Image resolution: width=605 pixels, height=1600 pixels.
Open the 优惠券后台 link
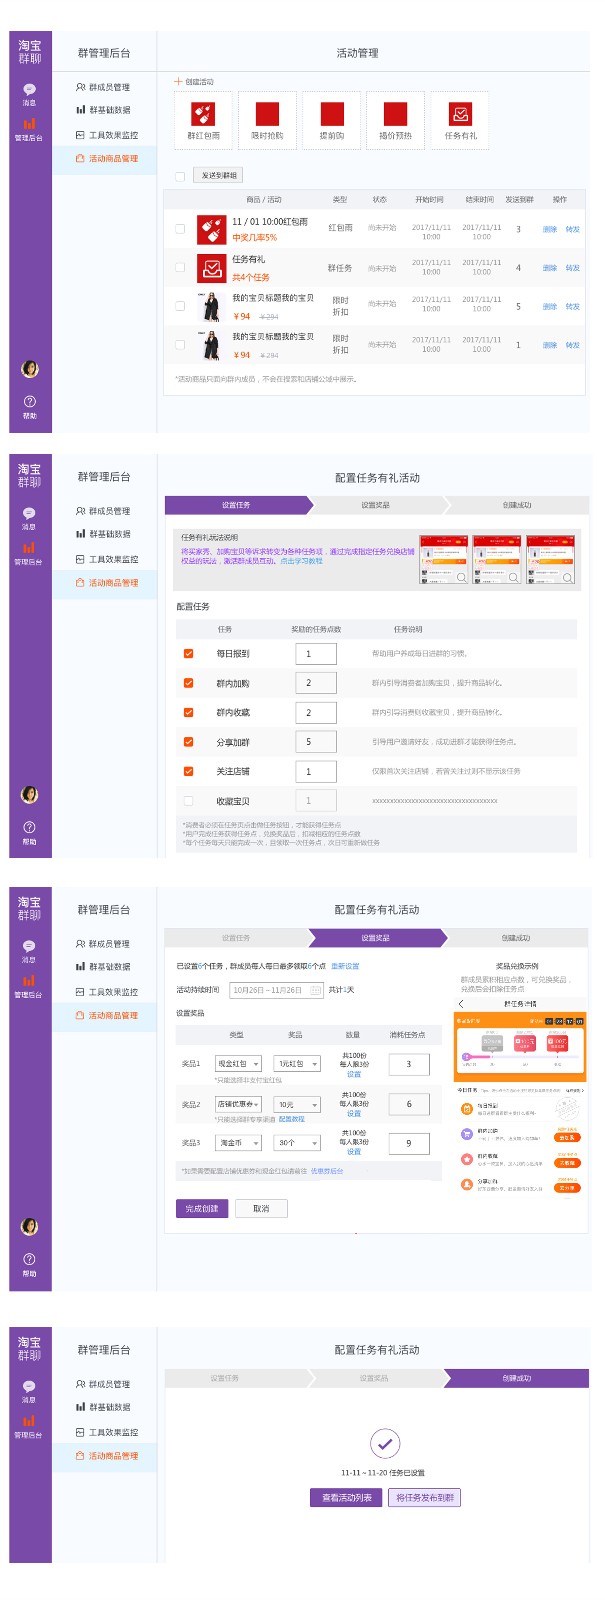point(326,1171)
